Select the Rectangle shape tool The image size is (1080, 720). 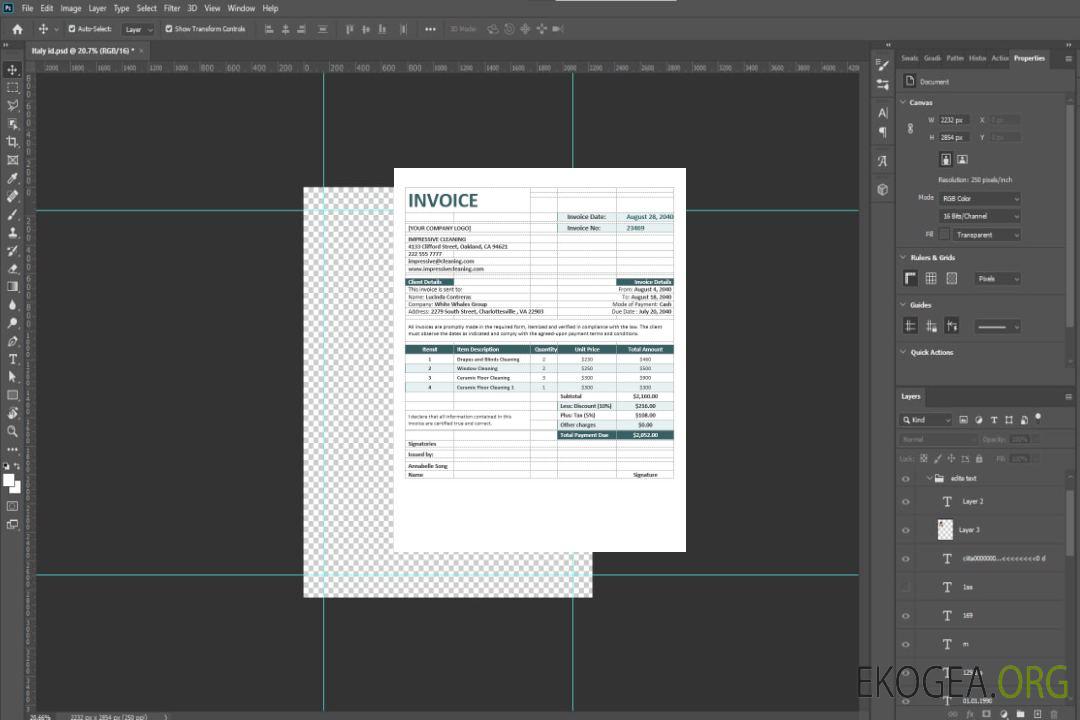coord(12,395)
